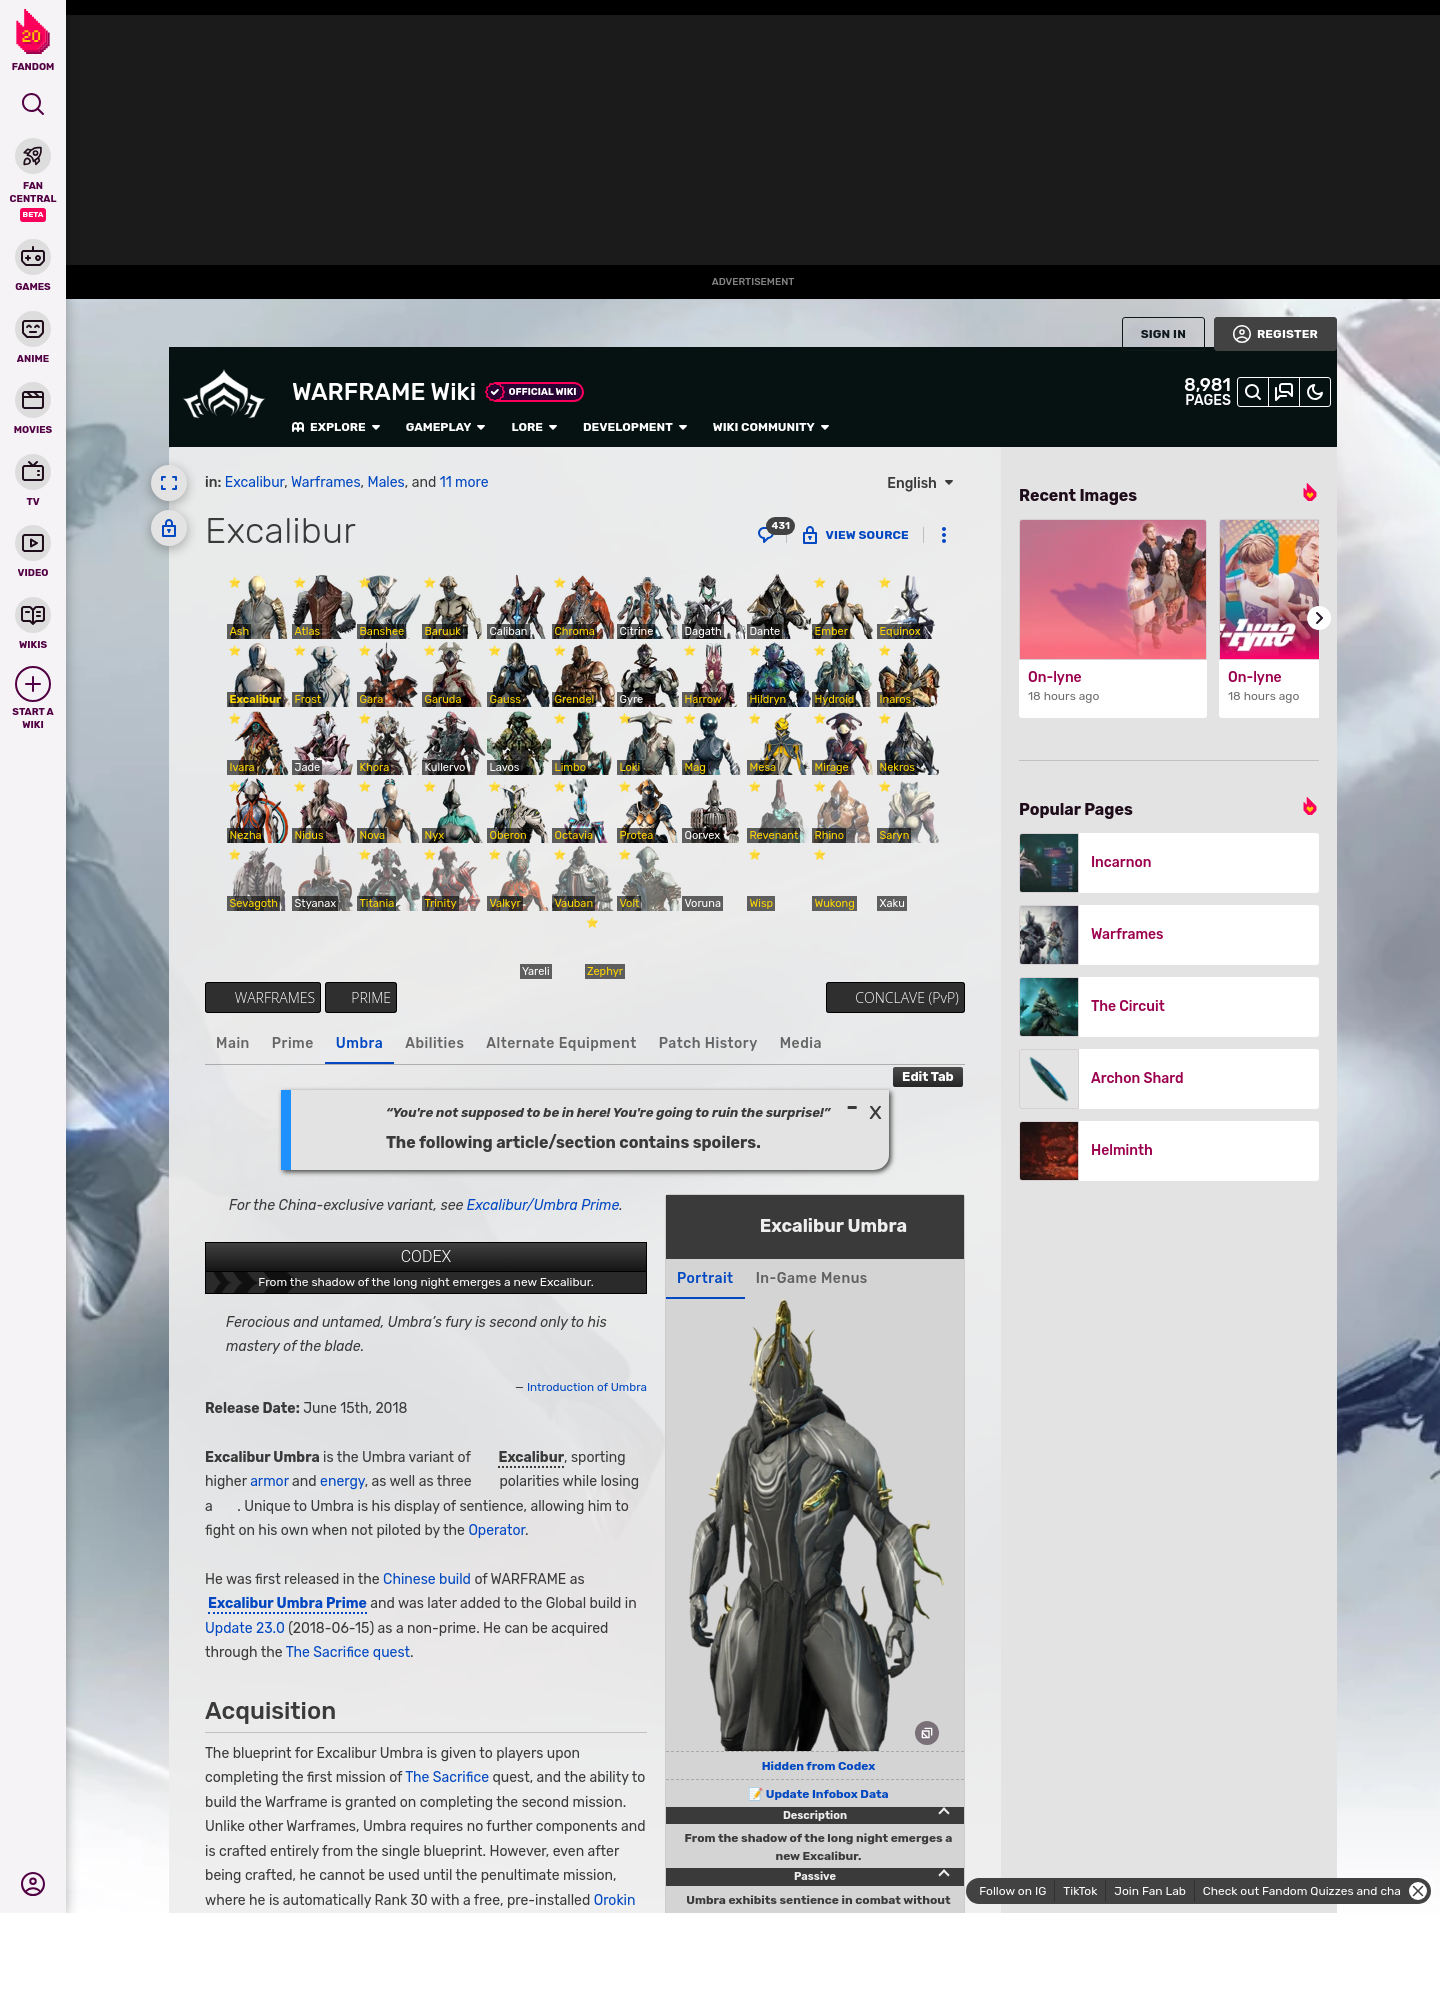This screenshot has width=1440, height=2000.
Task: Select Frost warframe portrait
Action: tap(322, 675)
